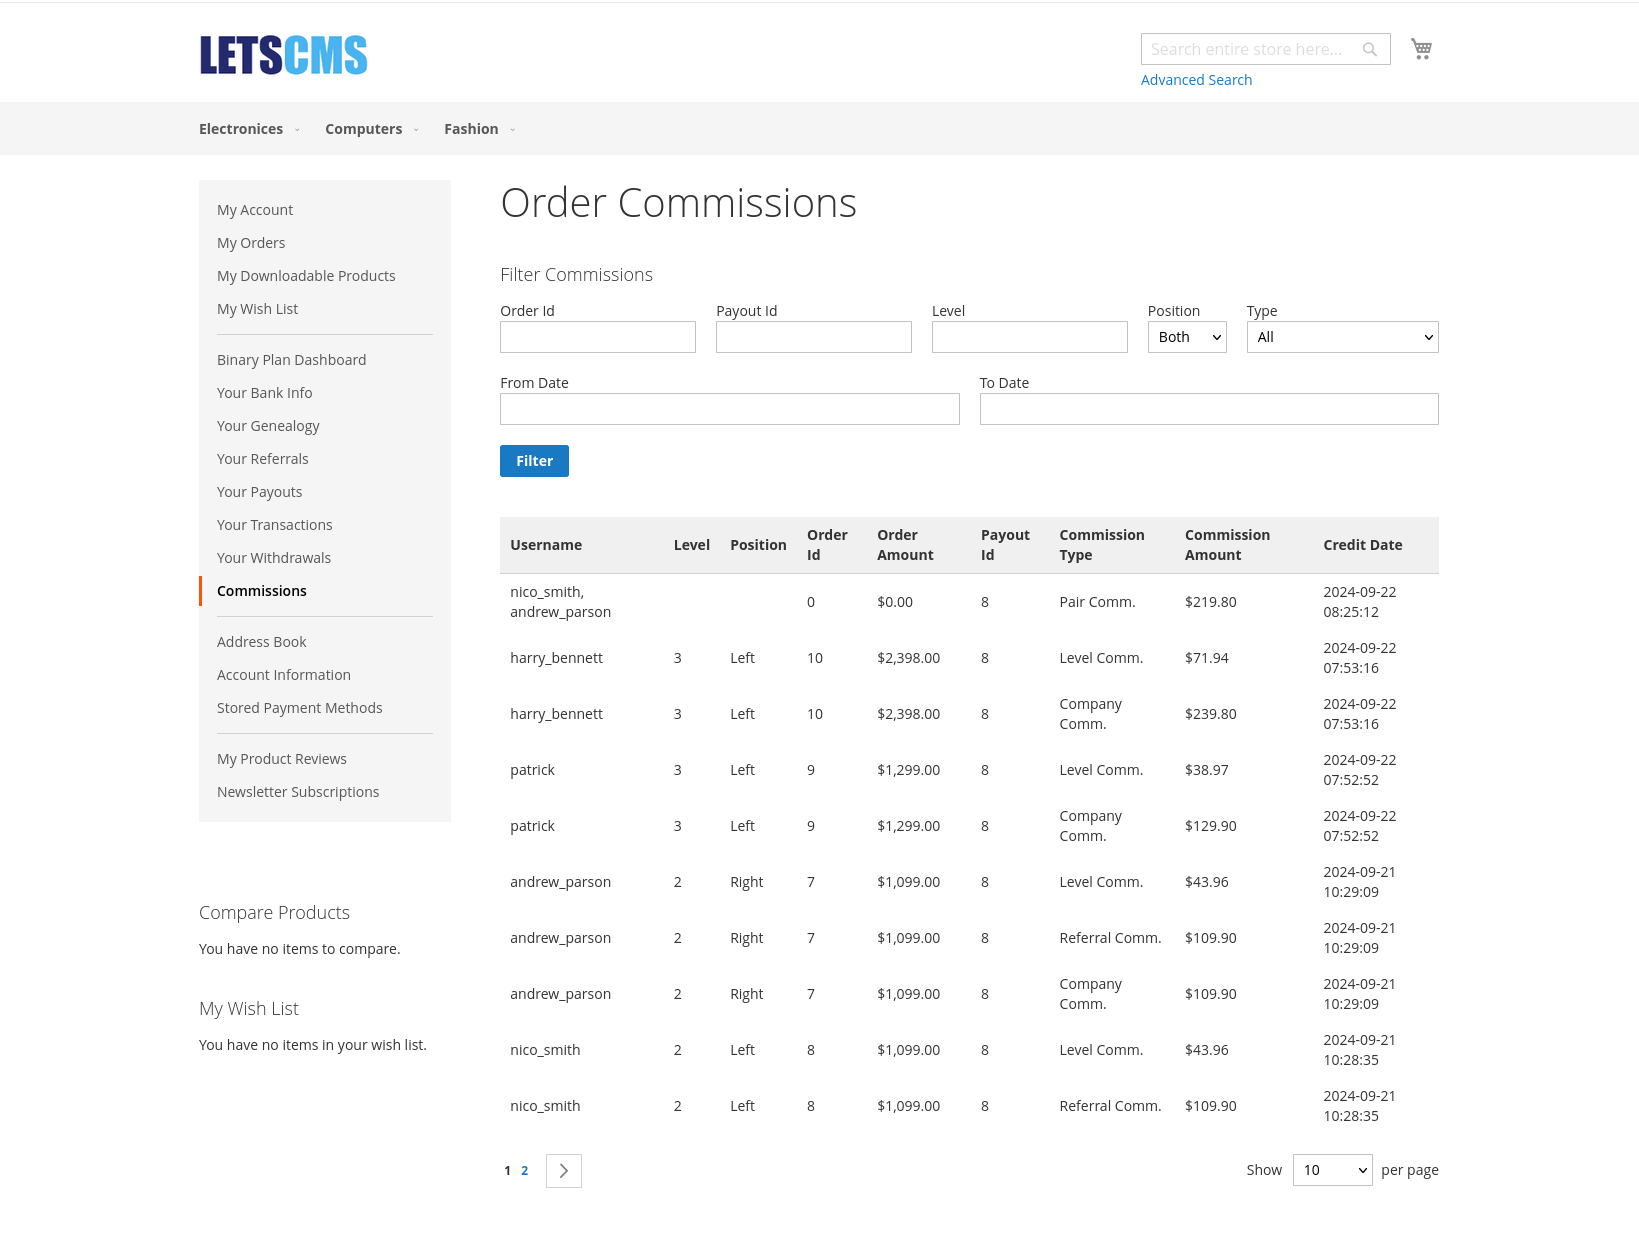This screenshot has width=1639, height=1238.
Task: Open the Position dropdown
Action: tap(1186, 337)
